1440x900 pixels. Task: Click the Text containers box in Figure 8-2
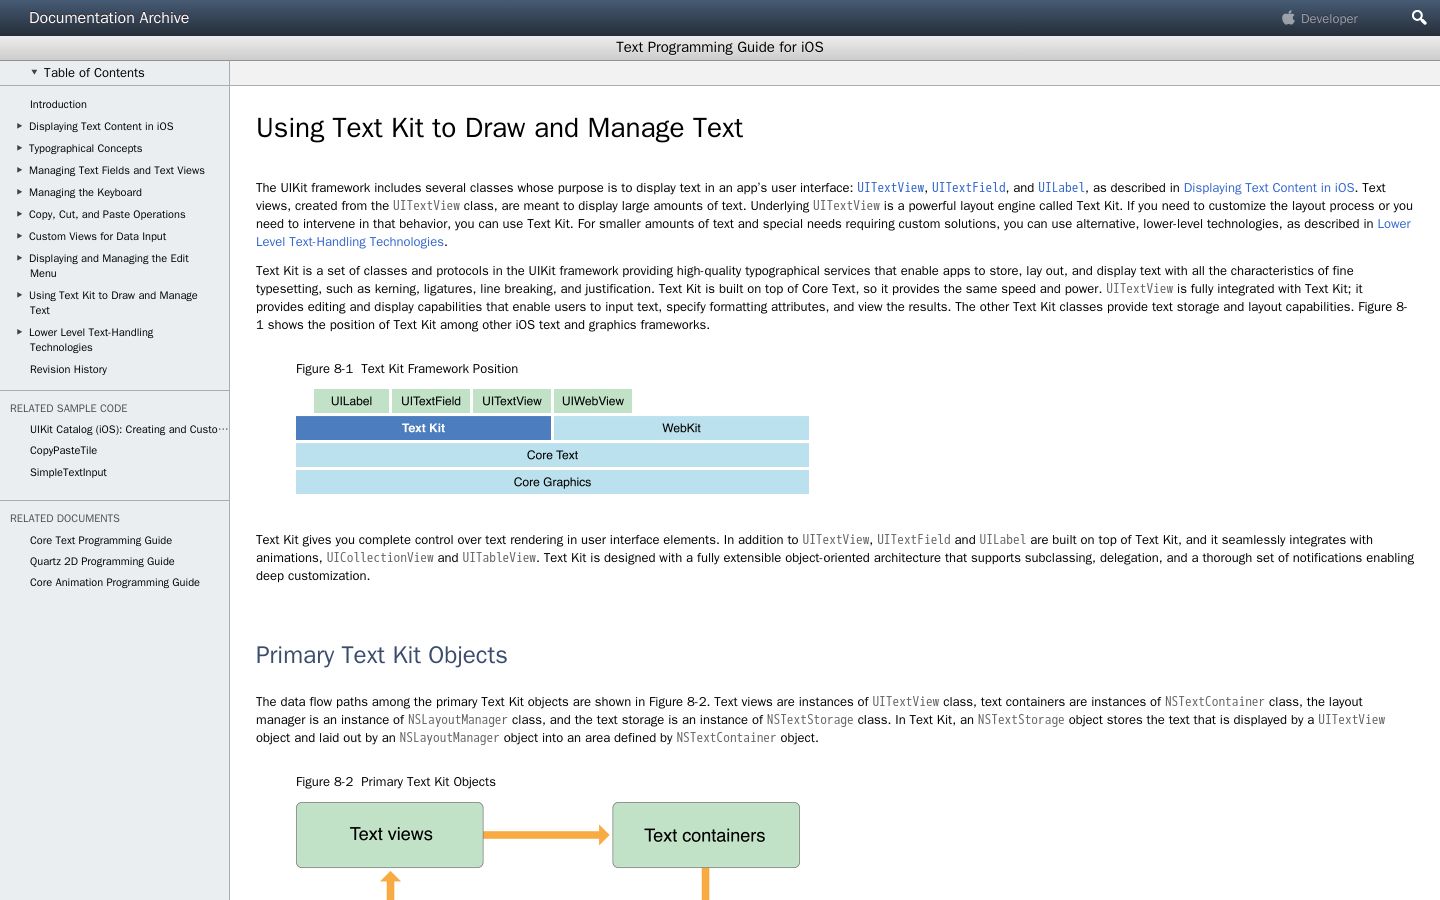[706, 835]
